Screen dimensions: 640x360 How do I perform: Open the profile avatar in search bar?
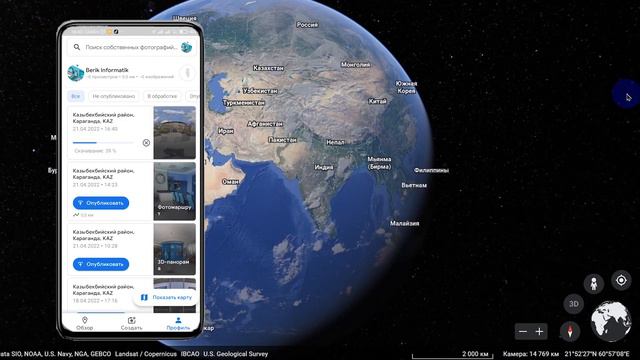187,47
